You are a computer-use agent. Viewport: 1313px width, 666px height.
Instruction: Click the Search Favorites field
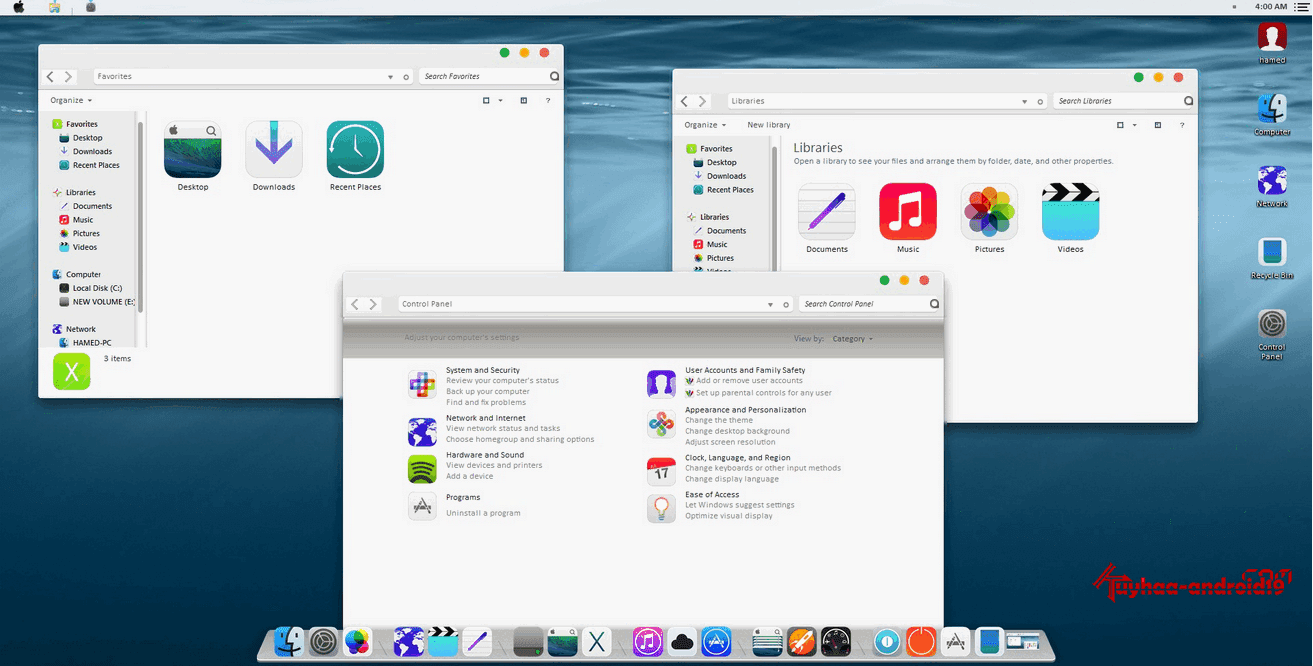tap(490, 76)
